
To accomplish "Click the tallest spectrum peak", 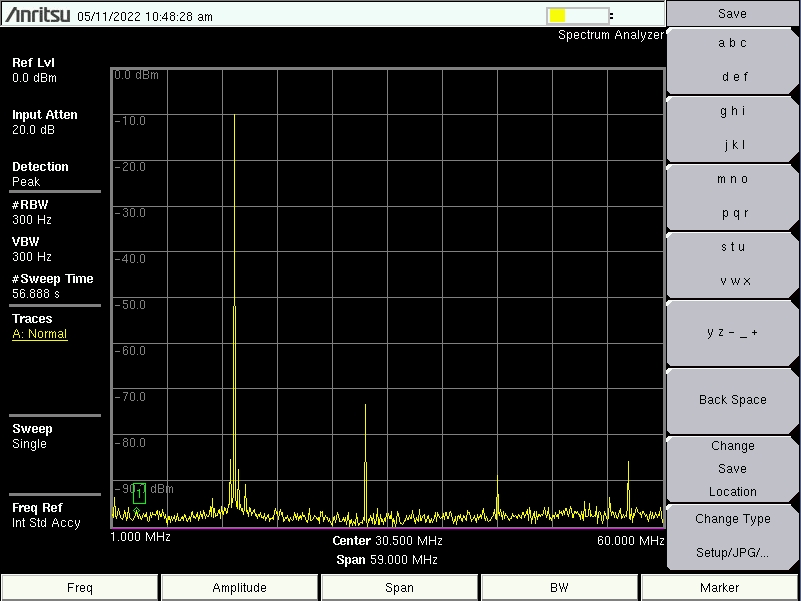I will (234, 116).
